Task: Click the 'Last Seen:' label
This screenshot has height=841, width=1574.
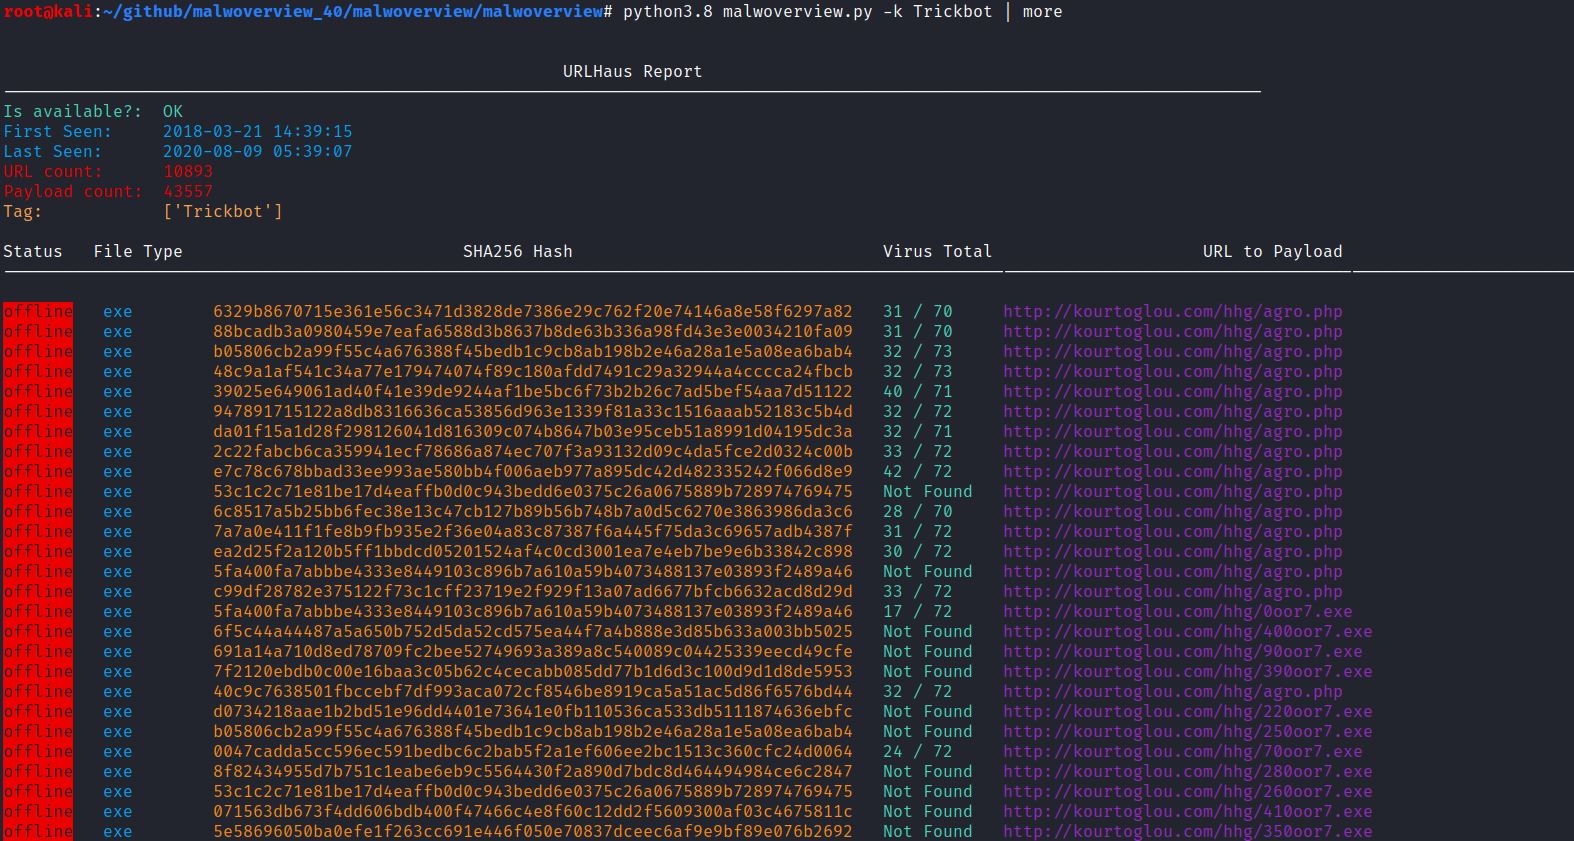Action: 52,152
